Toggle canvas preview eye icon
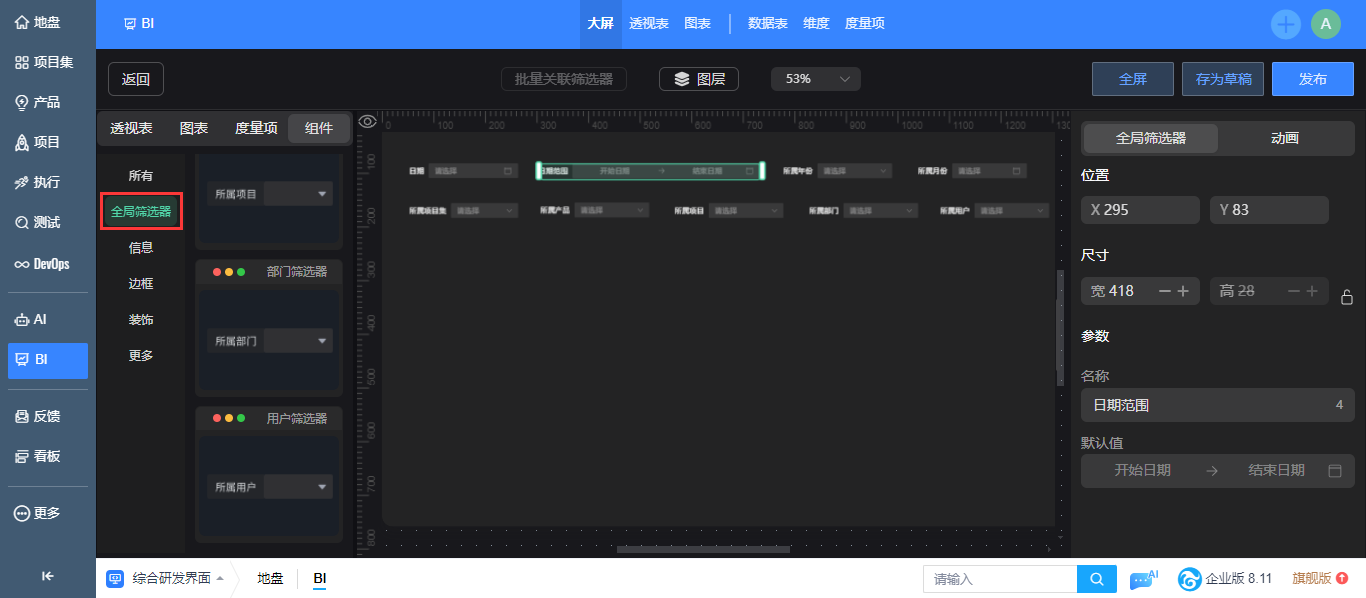The width and height of the screenshot is (1366, 598). (x=368, y=122)
